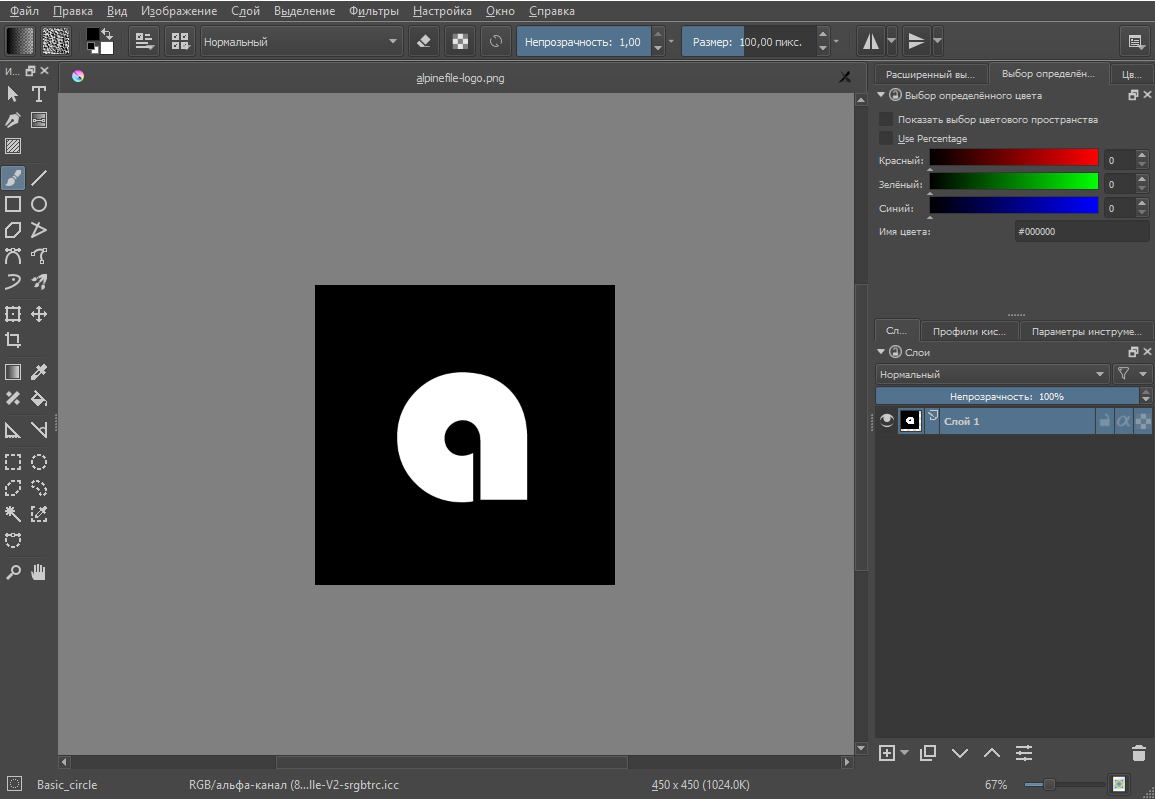Select the Contiguous Selection magic wand tool
This screenshot has width=1155, height=799.
pyautogui.click(x=13, y=514)
